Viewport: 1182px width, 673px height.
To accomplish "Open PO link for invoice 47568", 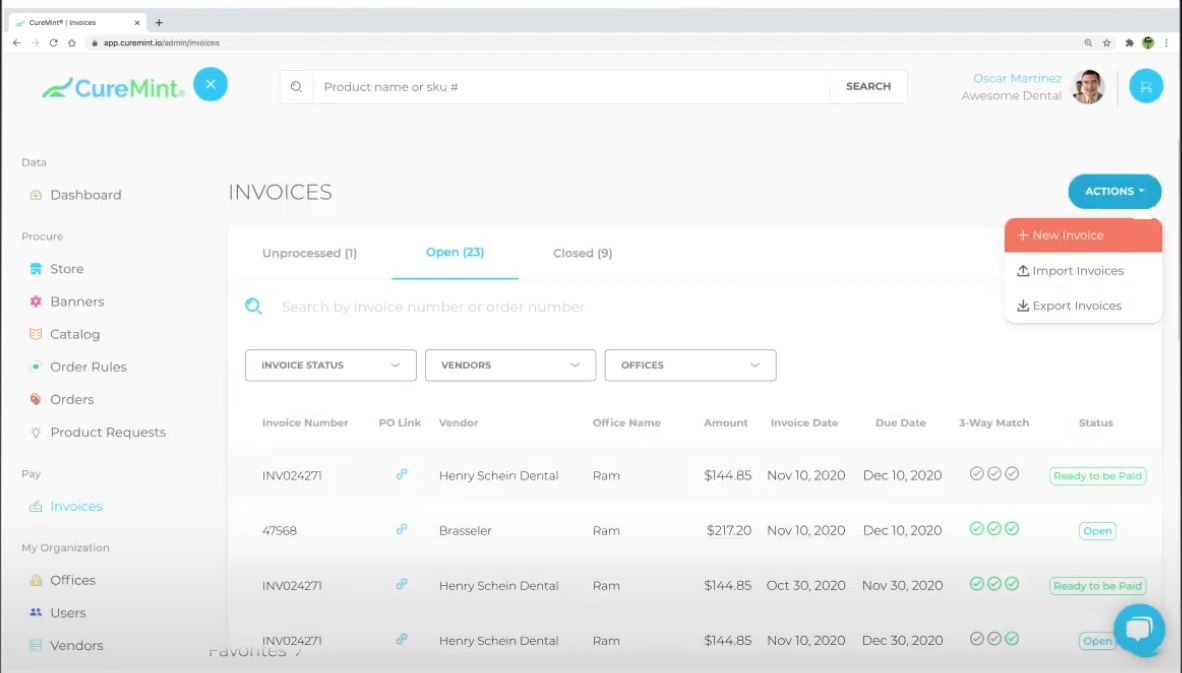I will (401, 529).
